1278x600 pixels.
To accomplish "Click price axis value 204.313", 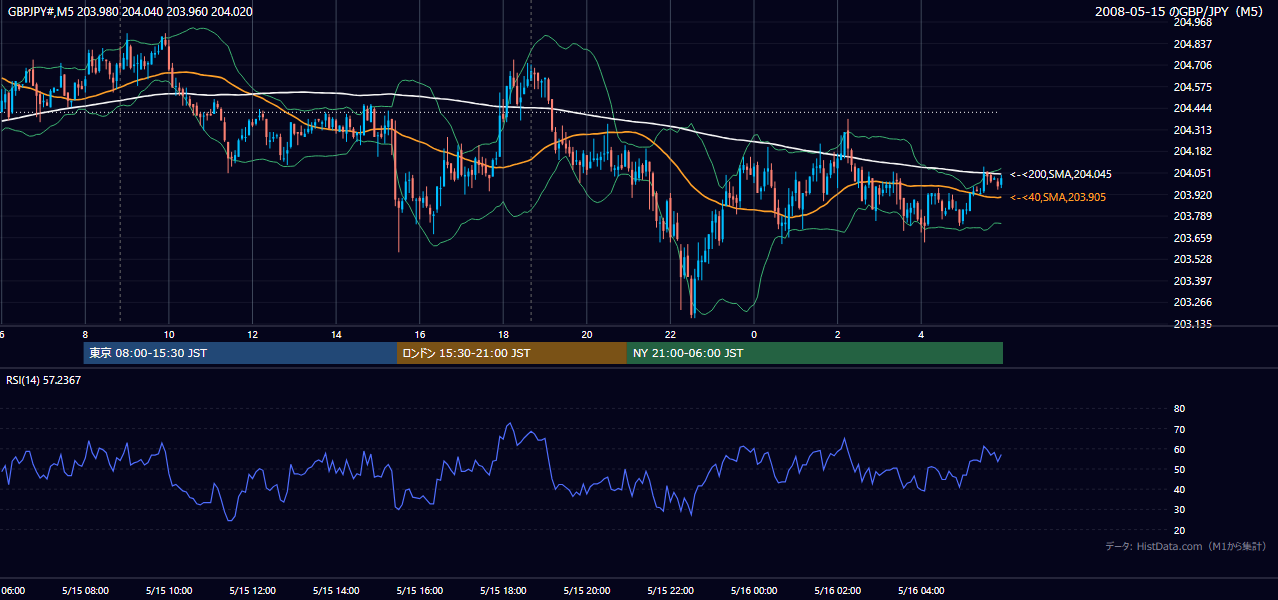I will pyautogui.click(x=1192, y=130).
